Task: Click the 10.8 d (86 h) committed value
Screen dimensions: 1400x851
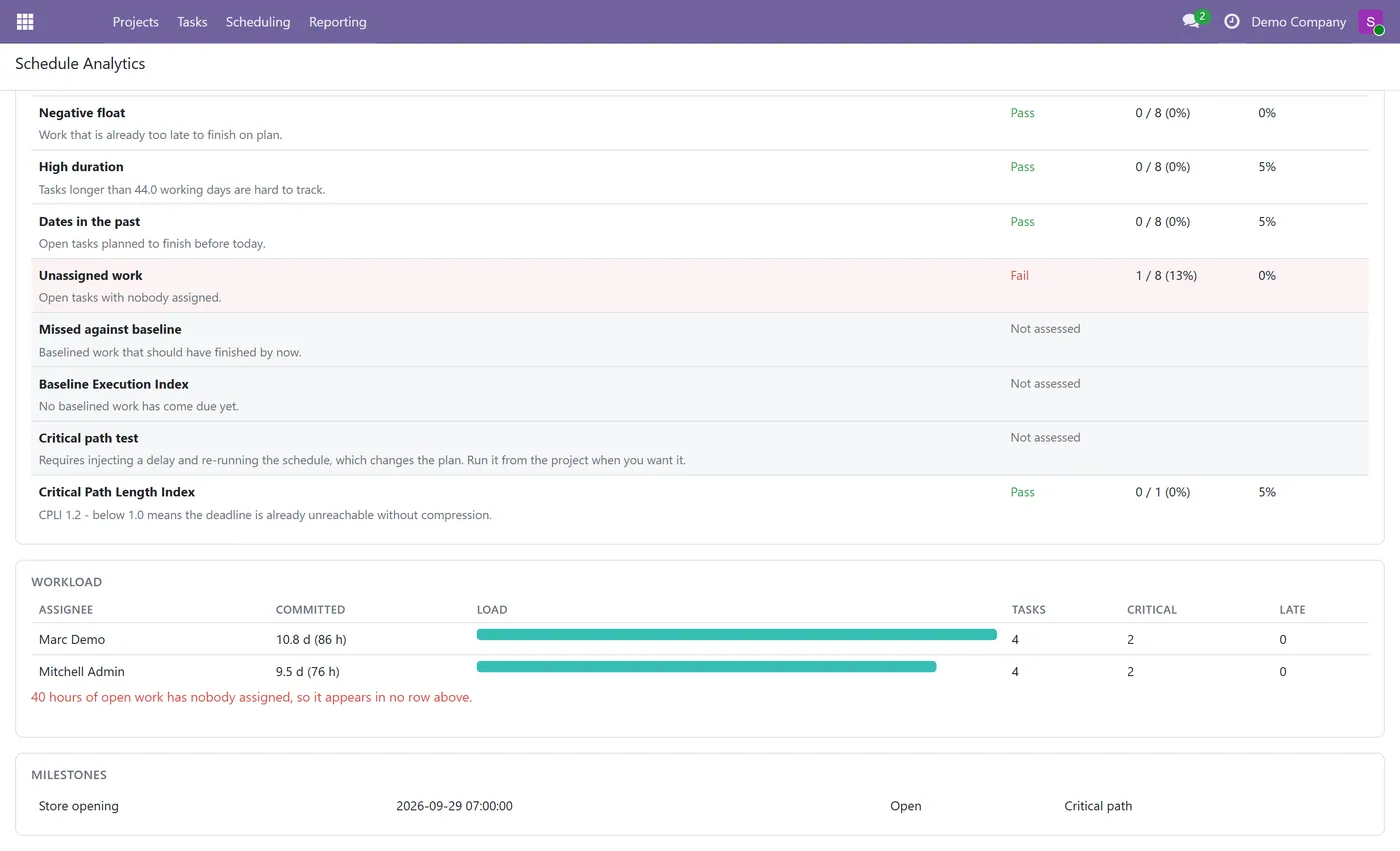Action: tap(311, 640)
